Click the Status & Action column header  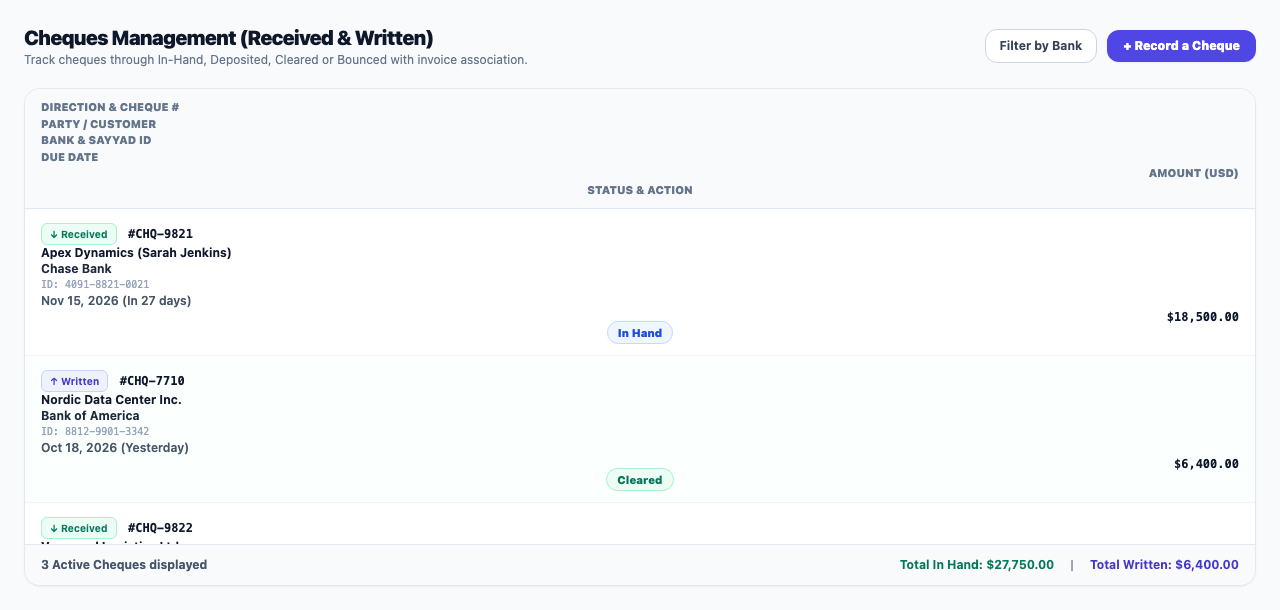(x=640, y=190)
